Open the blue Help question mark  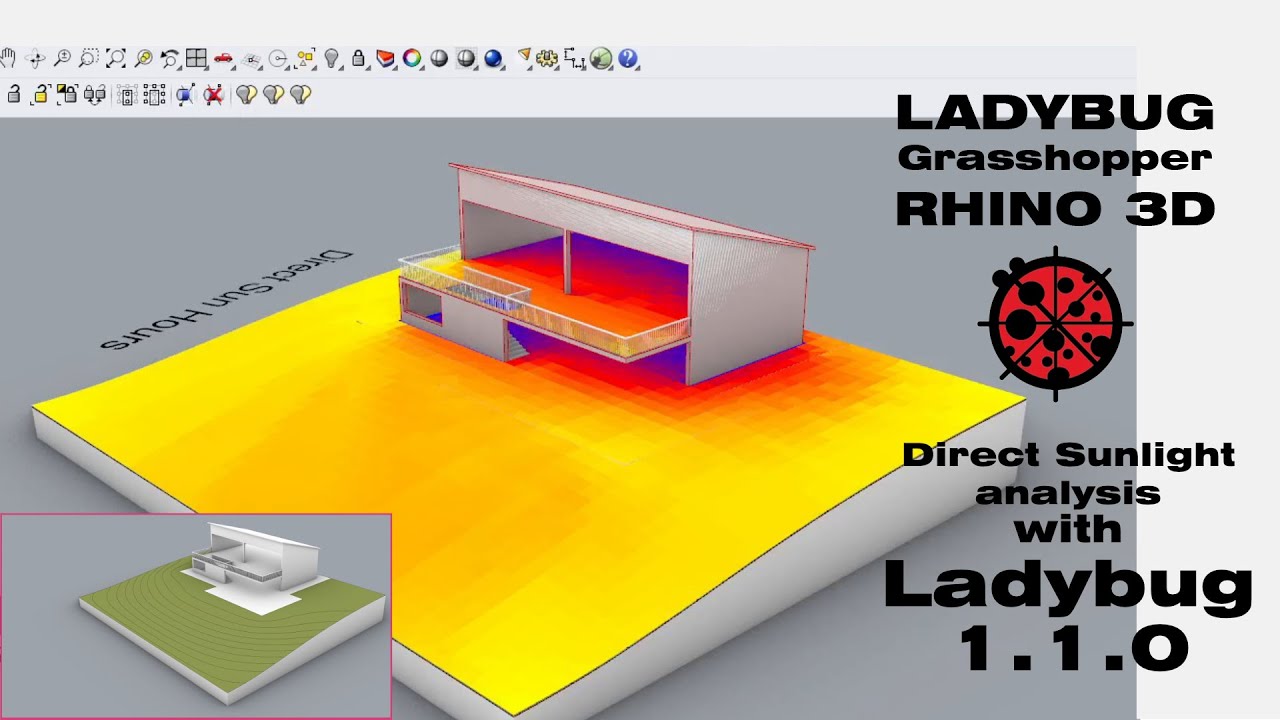(x=628, y=58)
